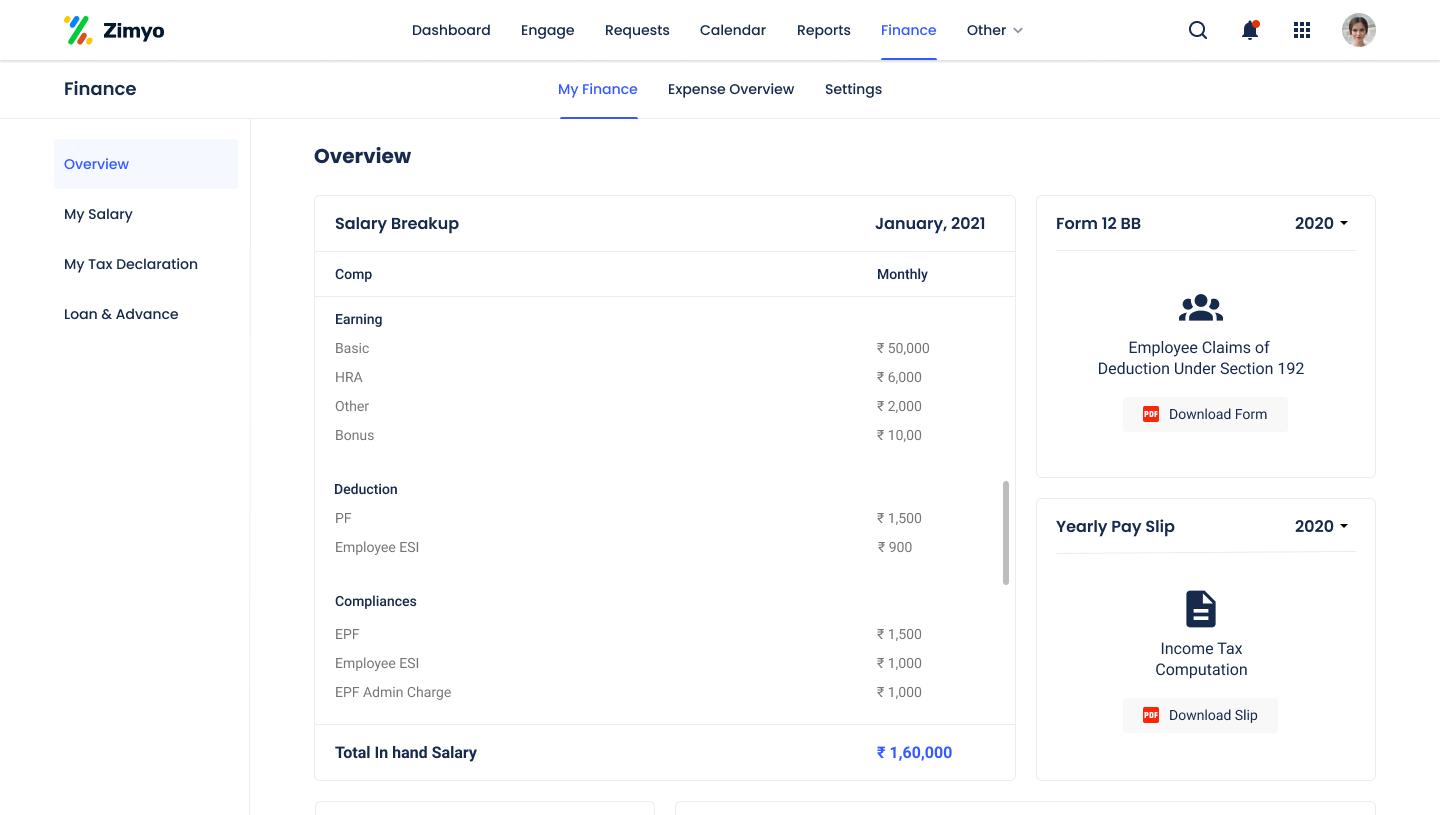This screenshot has height=815, width=1440.
Task: Click the Zimyo logo icon
Action: pos(78,30)
